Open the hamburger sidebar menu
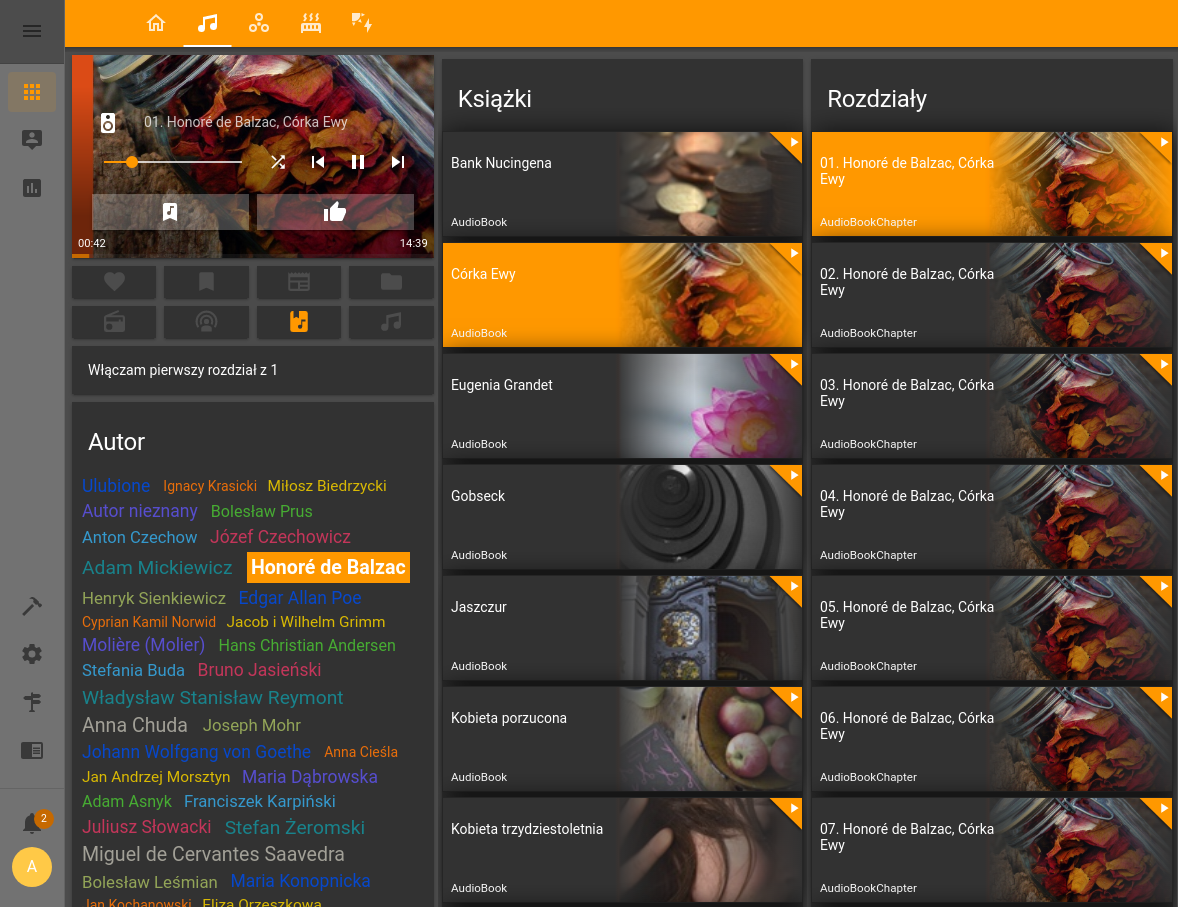Image resolution: width=1178 pixels, height=907 pixels. (32, 31)
